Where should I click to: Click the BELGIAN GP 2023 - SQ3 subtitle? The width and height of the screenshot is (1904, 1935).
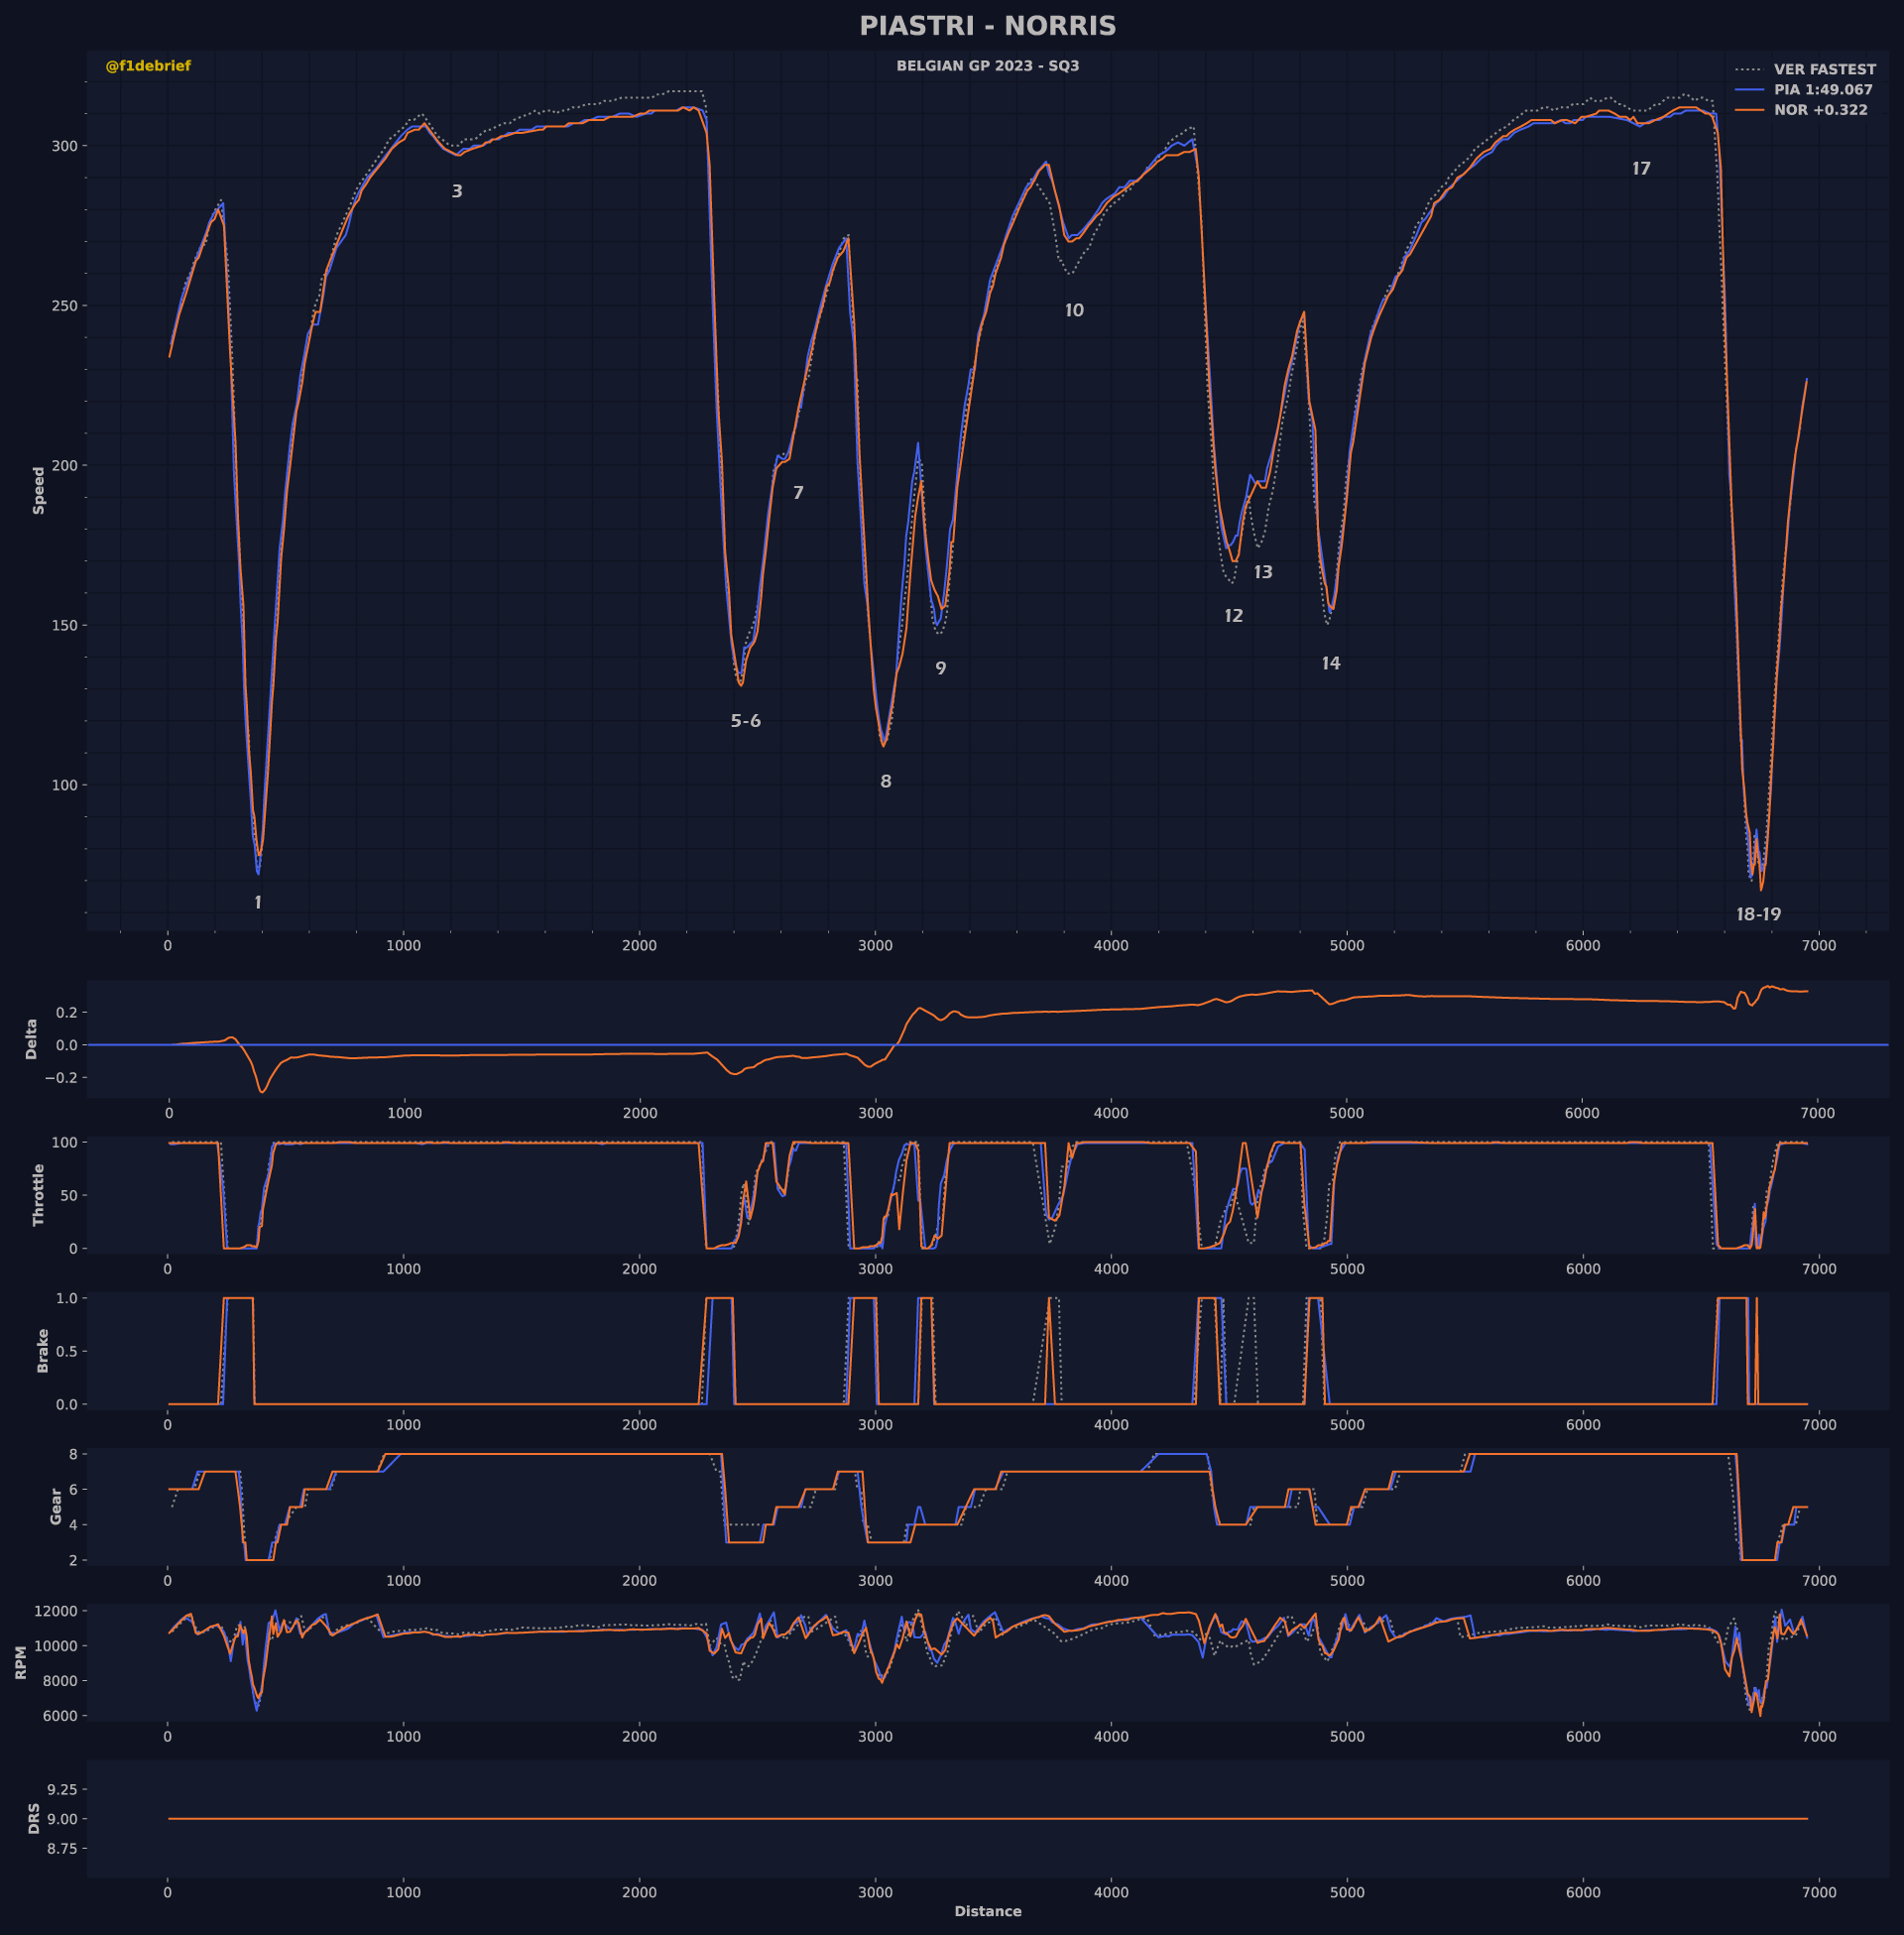click(987, 66)
